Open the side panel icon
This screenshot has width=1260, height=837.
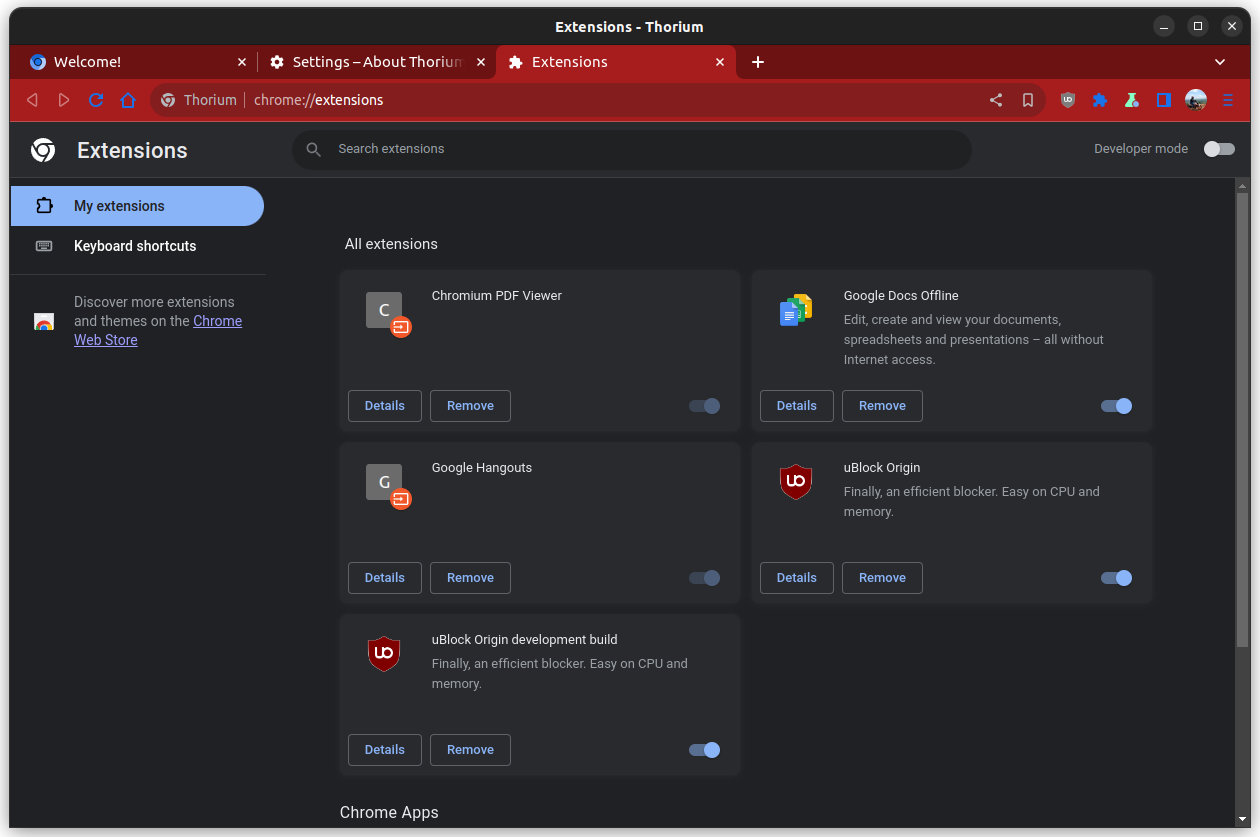pos(1163,100)
